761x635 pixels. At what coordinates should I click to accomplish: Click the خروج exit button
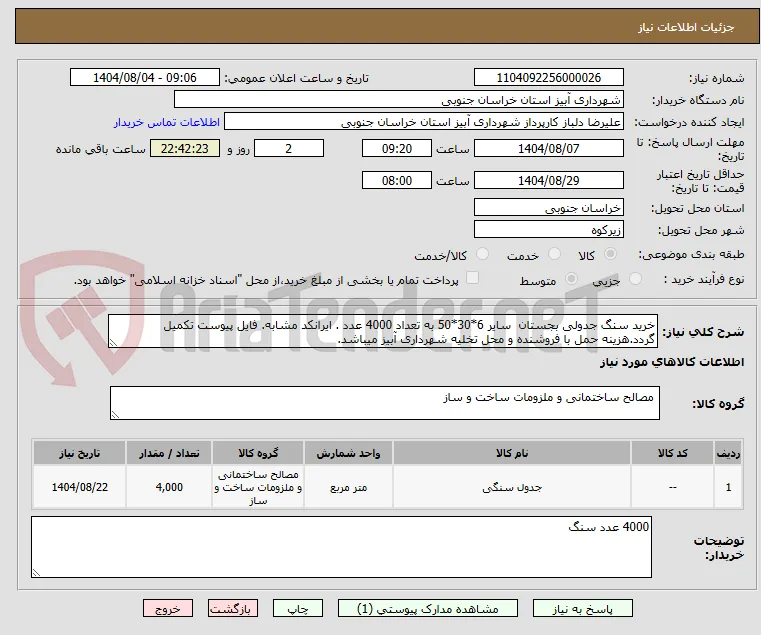click(168, 608)
